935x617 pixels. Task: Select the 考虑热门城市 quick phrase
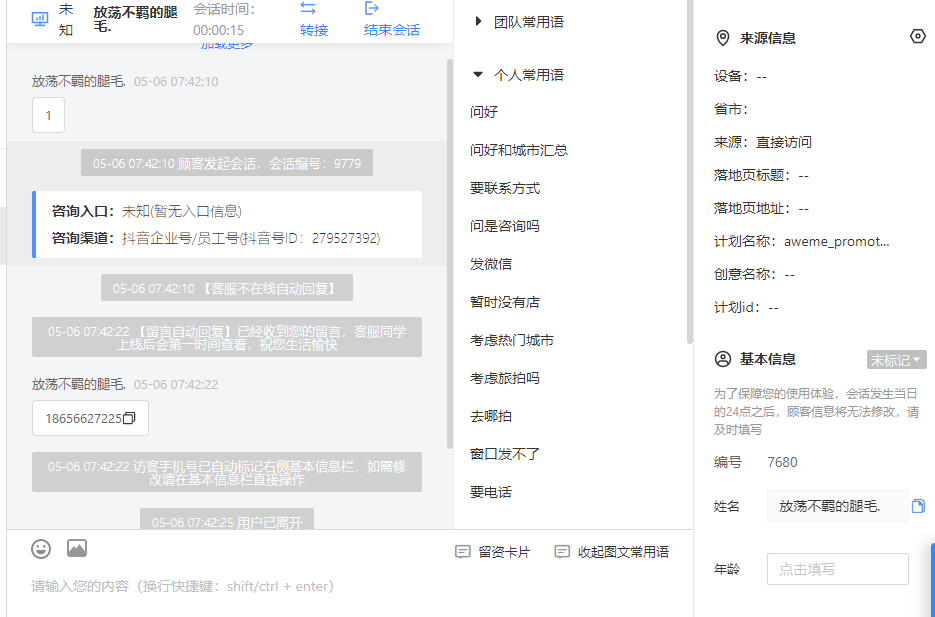[512, 340]
